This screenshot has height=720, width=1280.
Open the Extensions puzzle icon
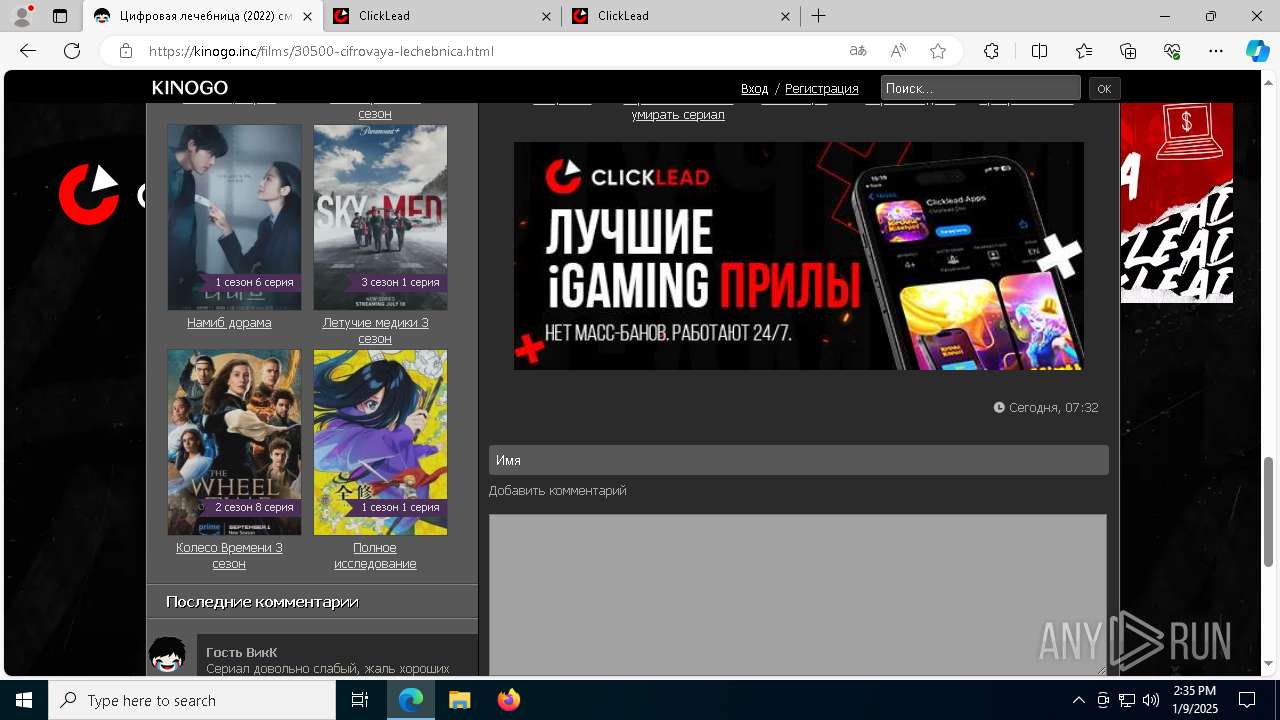click(x=991, y=51)
